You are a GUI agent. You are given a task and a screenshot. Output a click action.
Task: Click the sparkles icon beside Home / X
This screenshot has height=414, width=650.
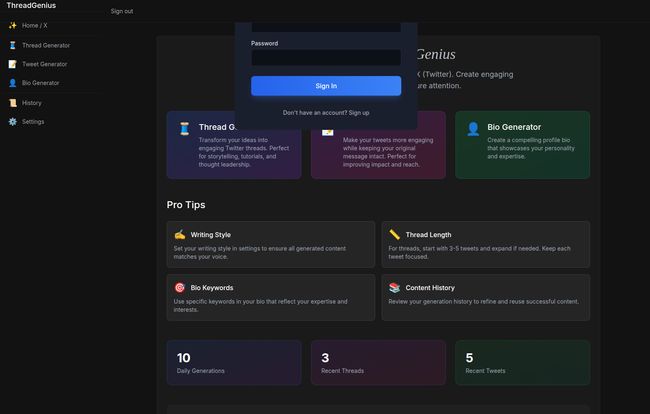(13, 25)
